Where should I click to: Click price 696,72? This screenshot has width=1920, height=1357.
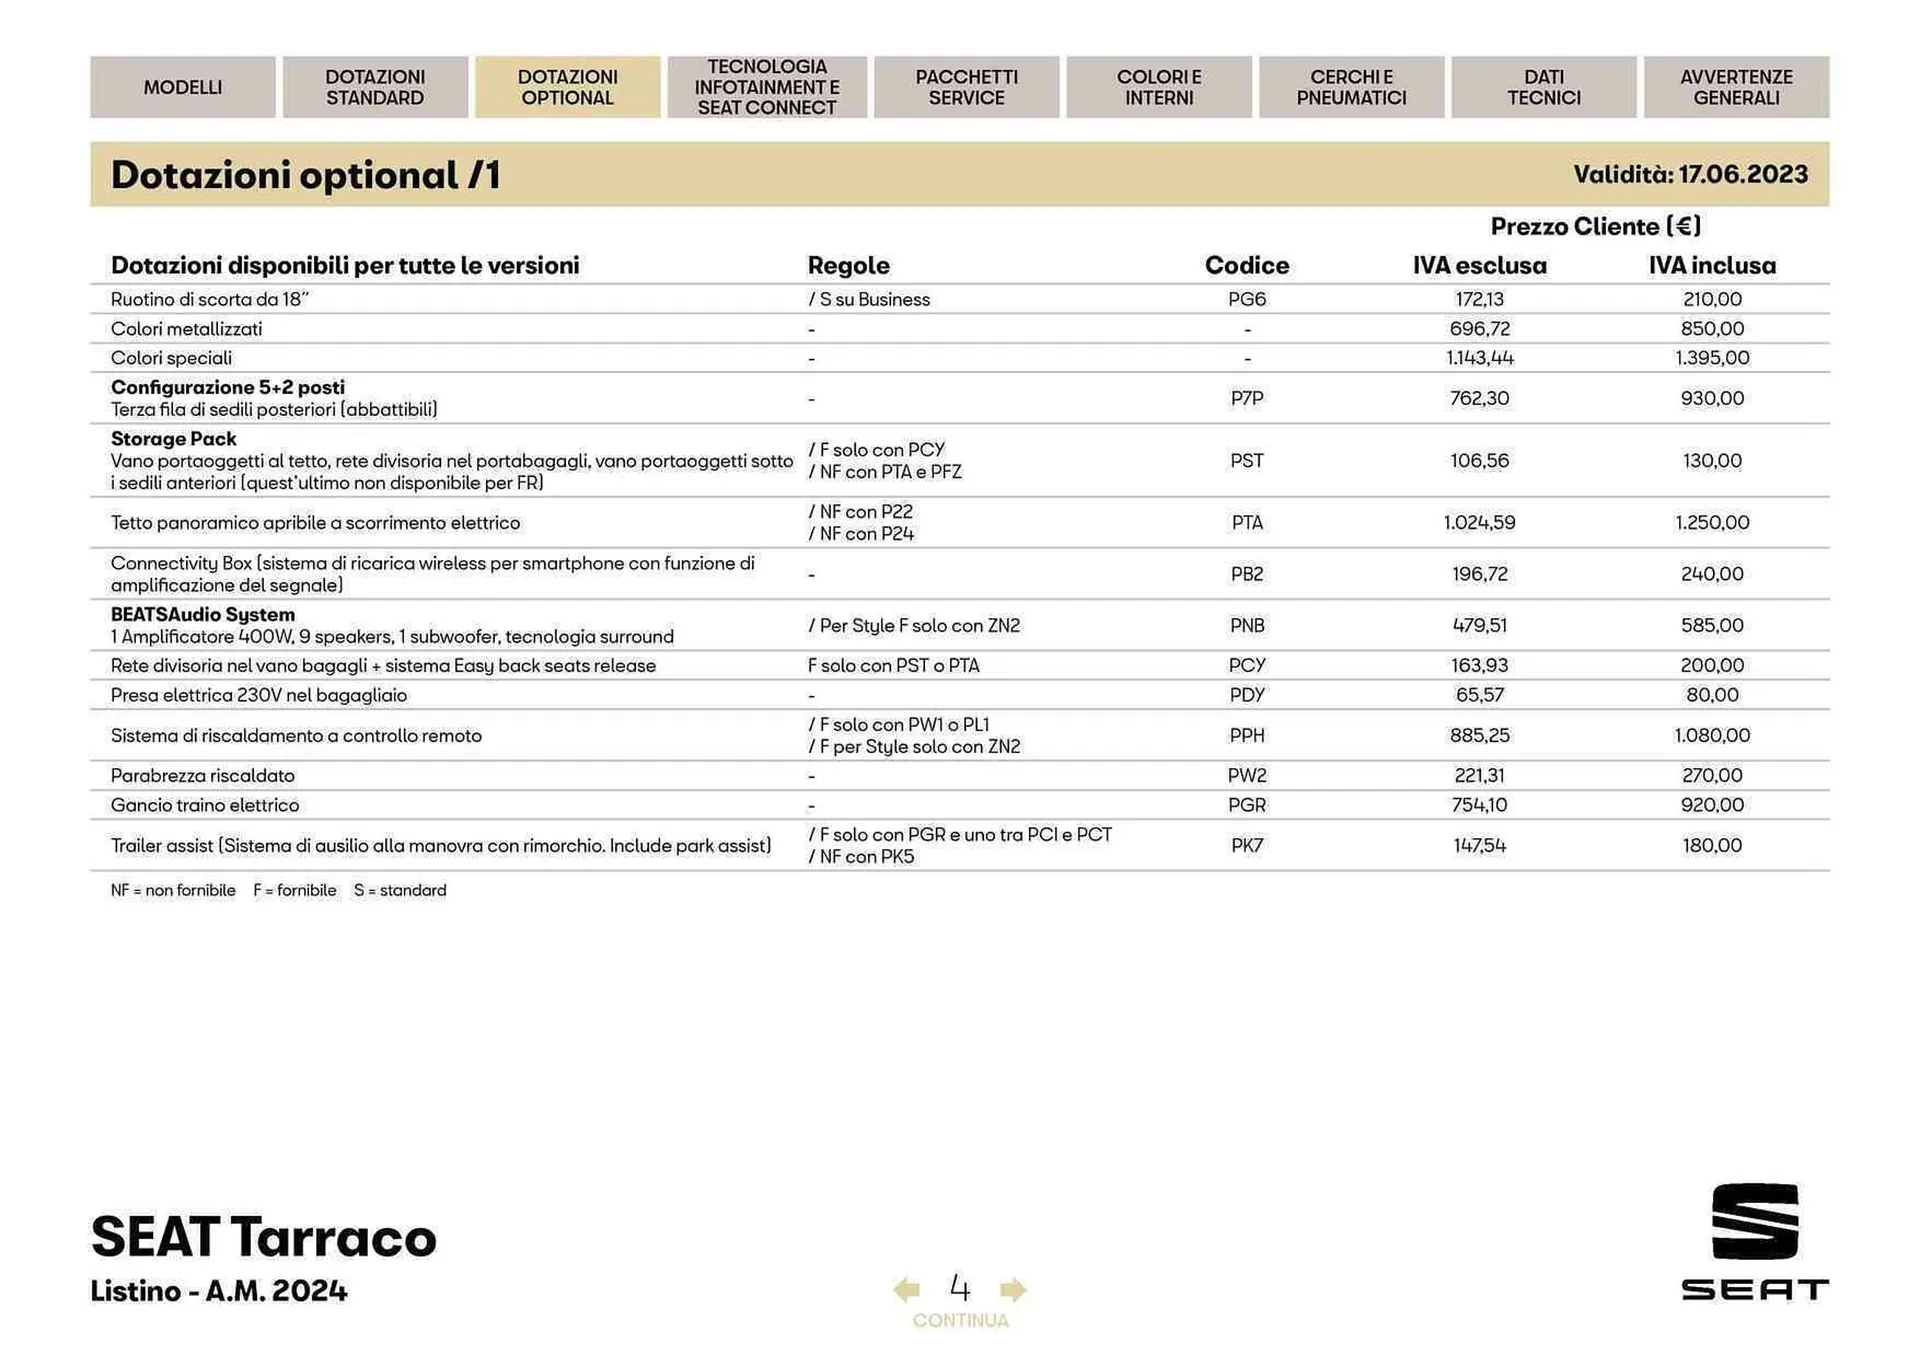[1479, 328]
